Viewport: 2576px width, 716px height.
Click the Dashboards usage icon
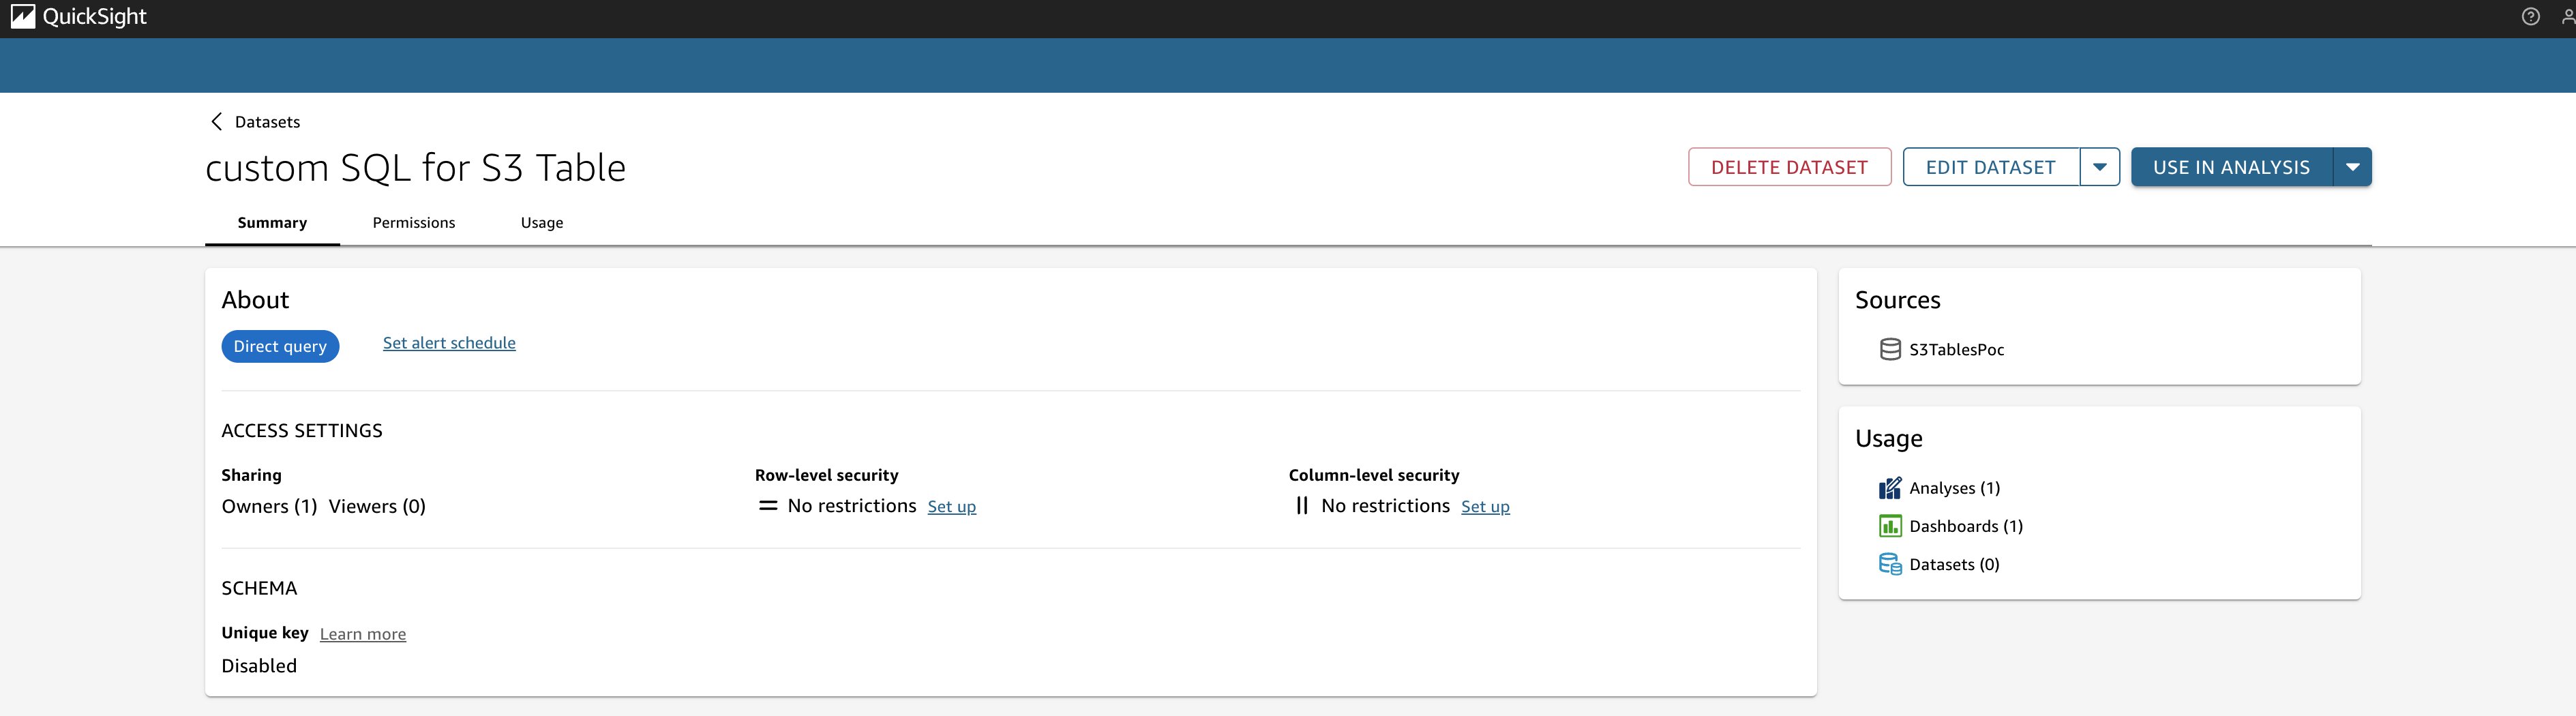click(x=1889, y=526)
